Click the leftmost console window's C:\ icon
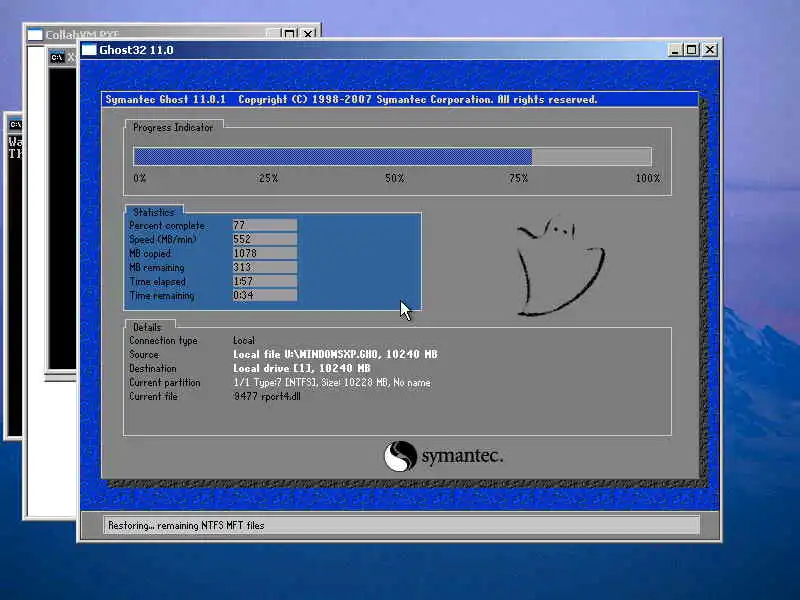Image resolution: width=800 pixels, height=600 pixels. pyautogui.click(x=15, y=124)
